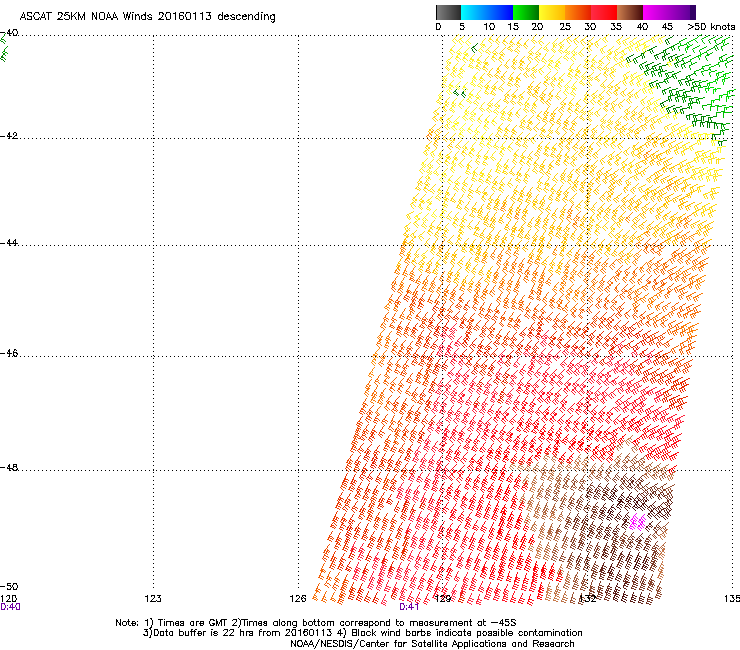Viewport: 740px width, 650px height.
Task: Select the orange 25-30 knots legend color
Action: [x=578, y=12]
